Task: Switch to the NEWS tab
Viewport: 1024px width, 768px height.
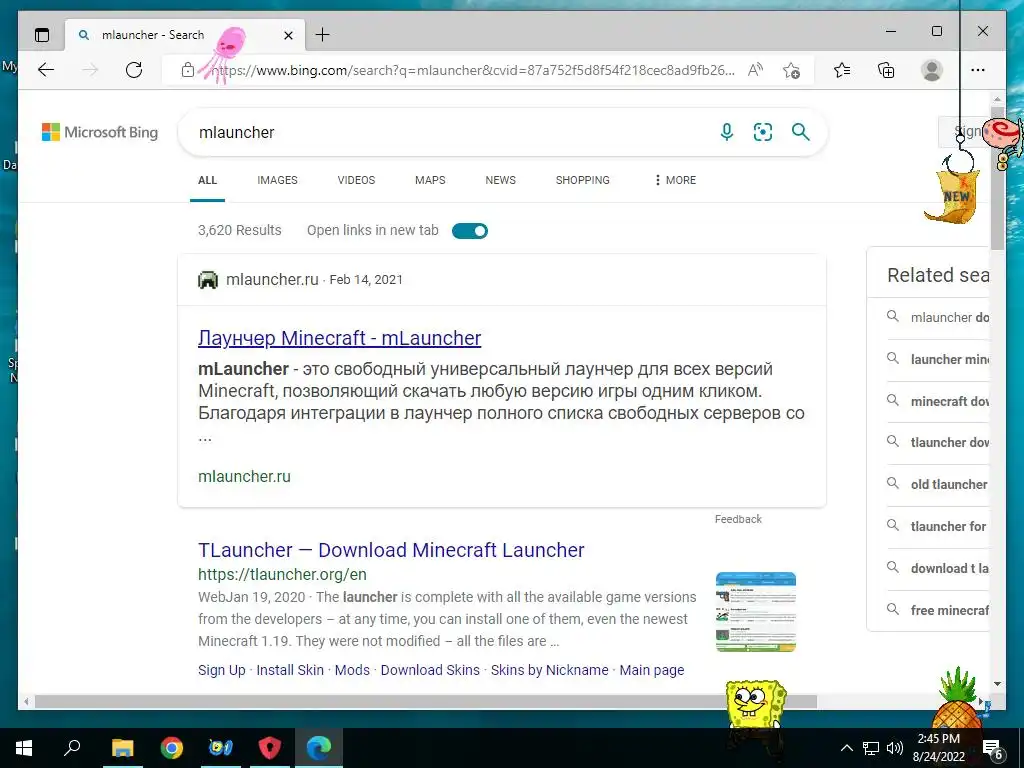Action: coord(500,180)
